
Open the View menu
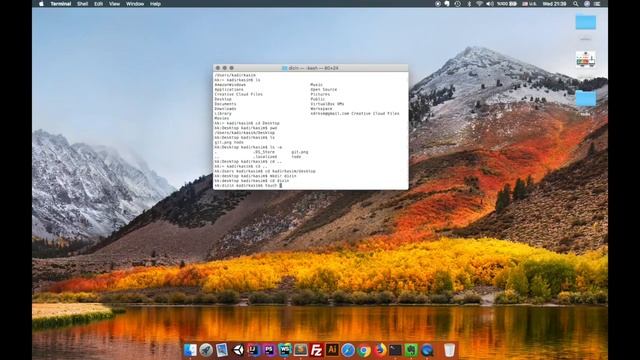pos(114,4)
